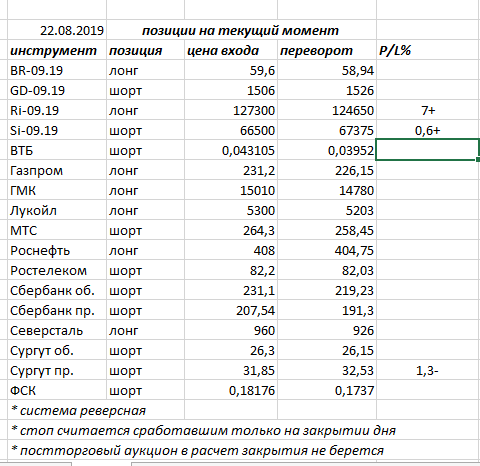Select the 'переворот' header cell
This screenshot has width=480, height=466.
tap(327, 50)
